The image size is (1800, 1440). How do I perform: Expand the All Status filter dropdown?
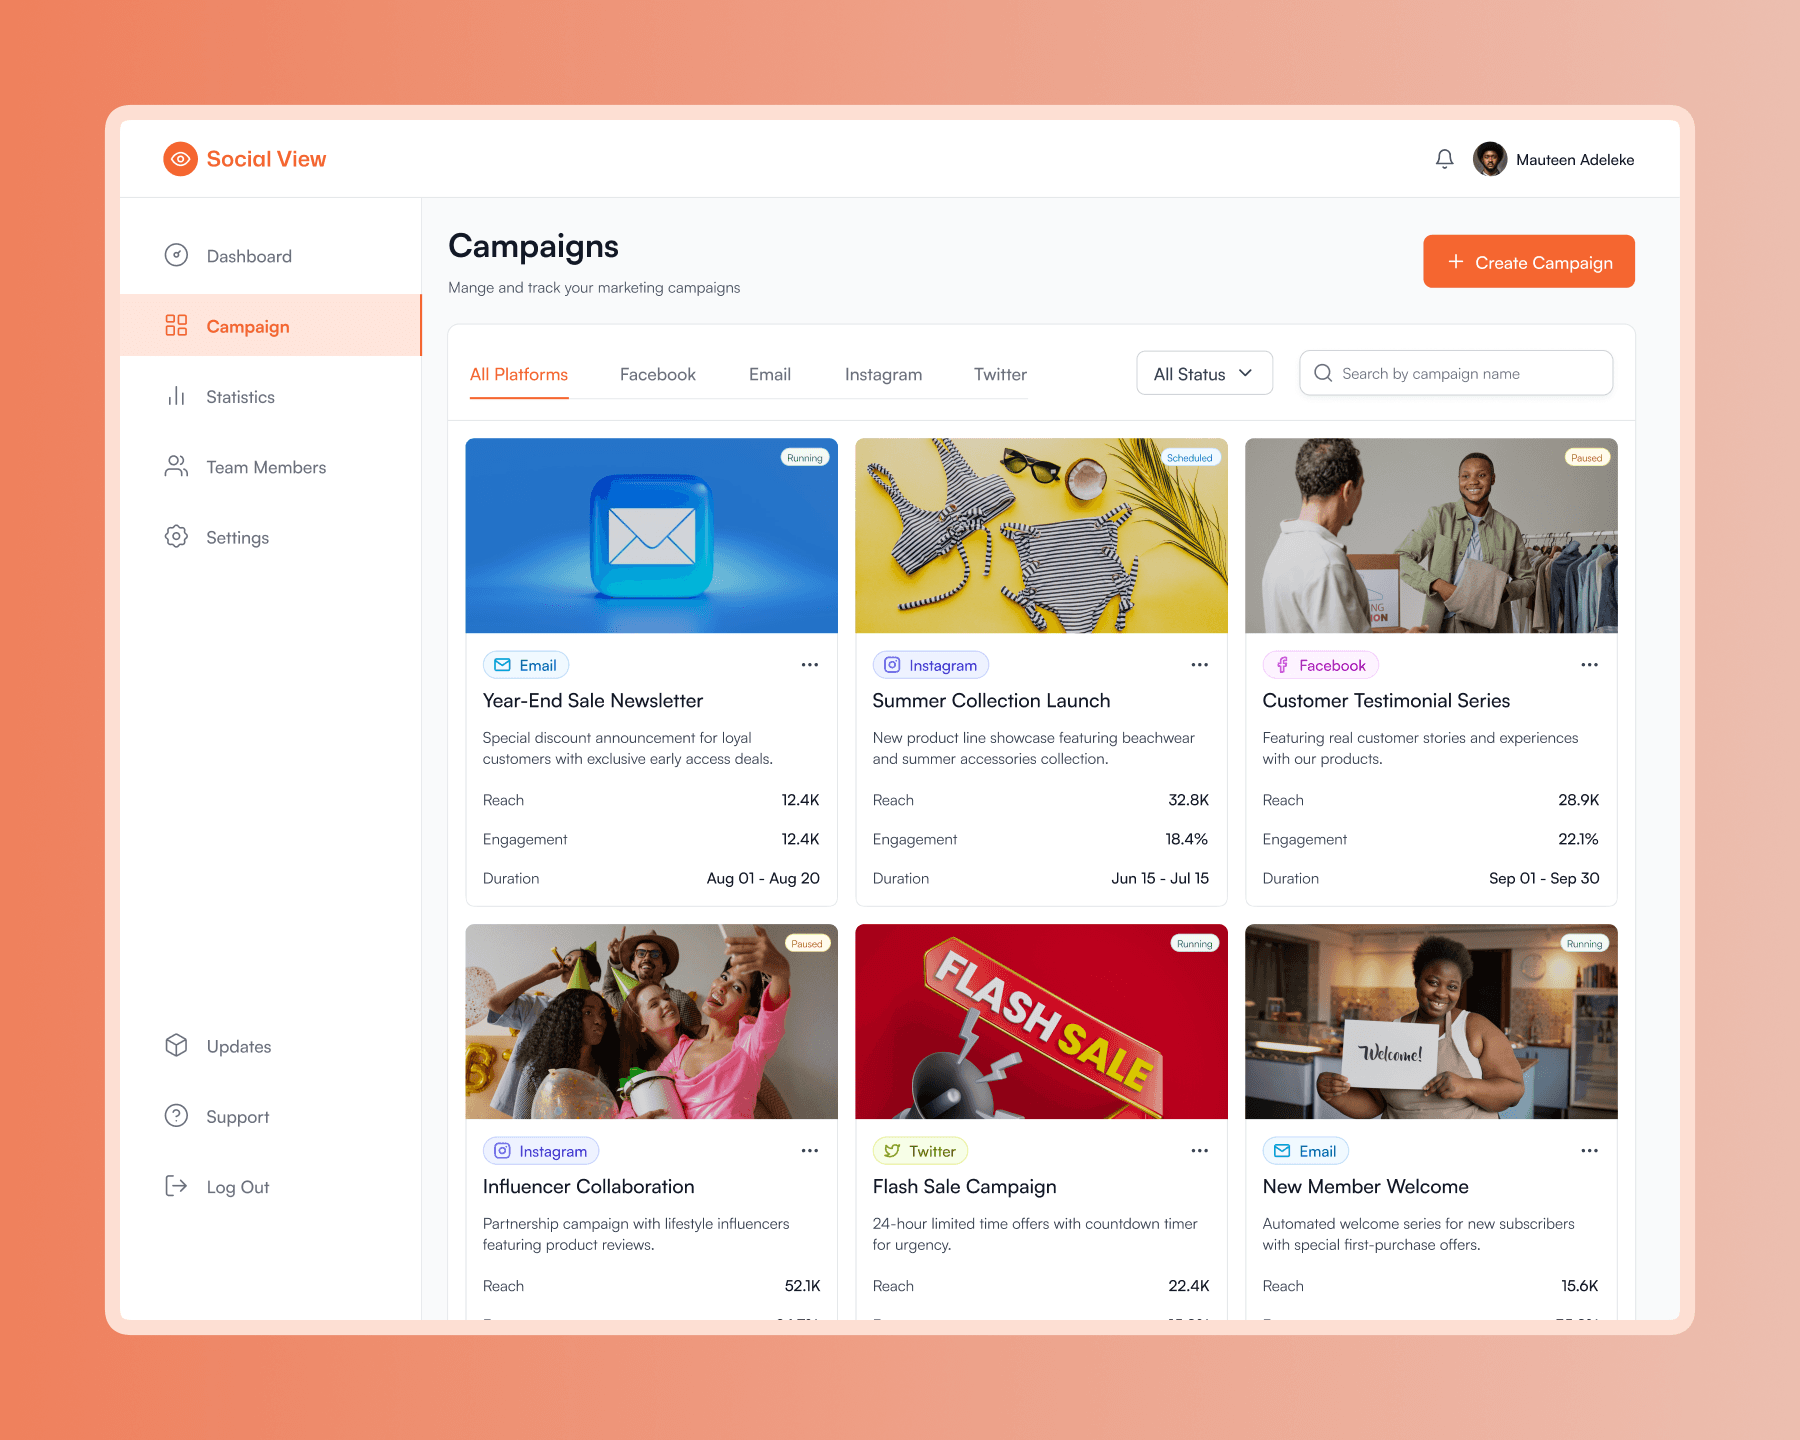click(x=1204, y=373)
